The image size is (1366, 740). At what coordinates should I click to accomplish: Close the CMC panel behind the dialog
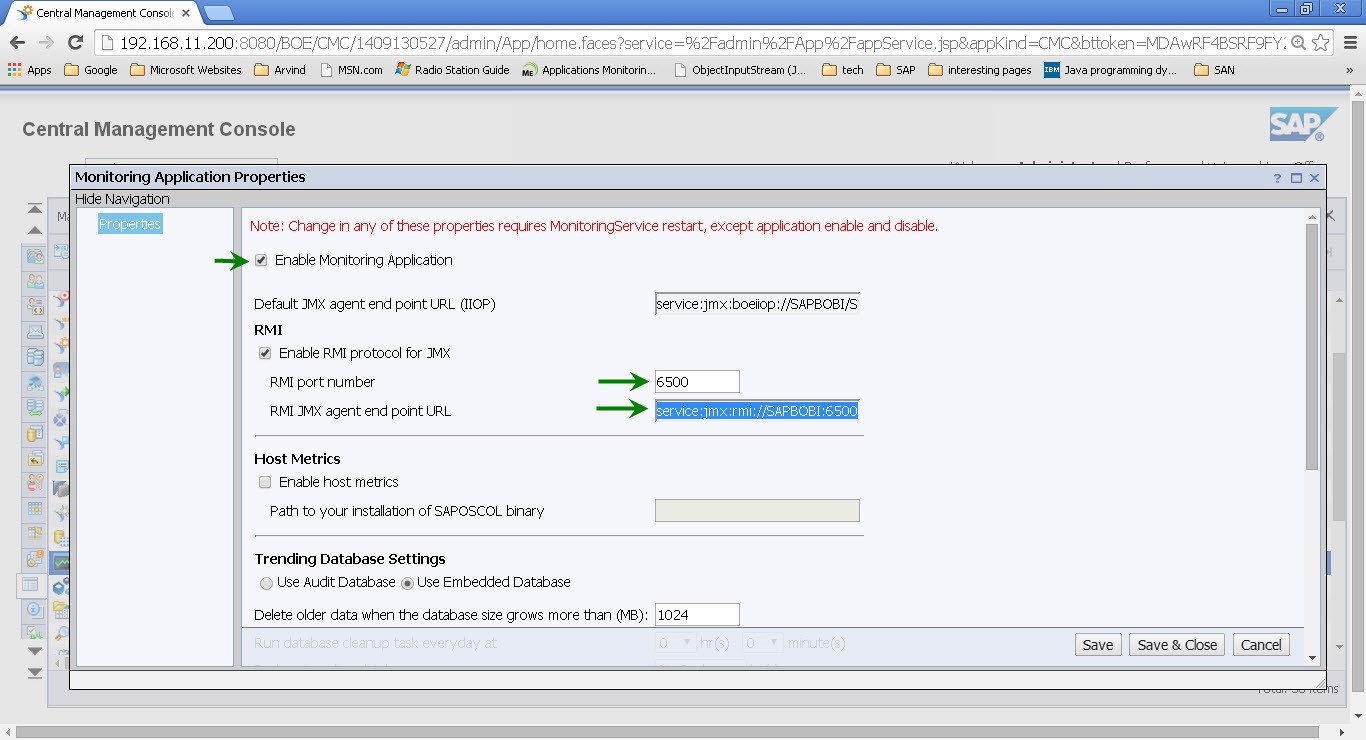point(1331,215)
